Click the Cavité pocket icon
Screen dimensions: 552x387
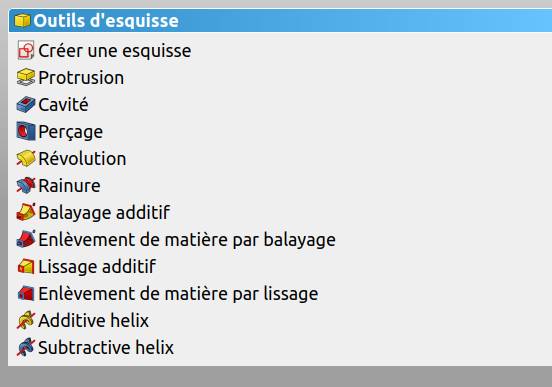pos(26,105)
